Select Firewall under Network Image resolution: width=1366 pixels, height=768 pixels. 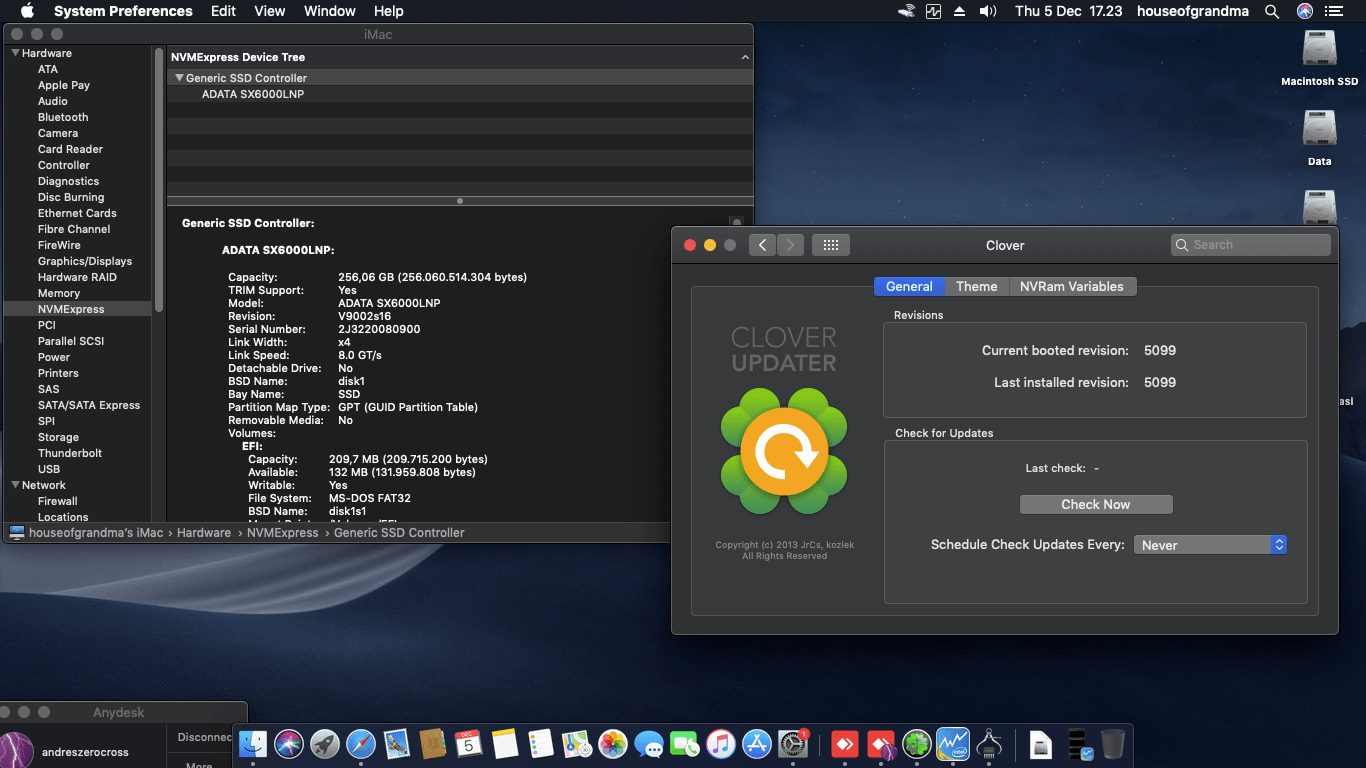click(58, 501)
